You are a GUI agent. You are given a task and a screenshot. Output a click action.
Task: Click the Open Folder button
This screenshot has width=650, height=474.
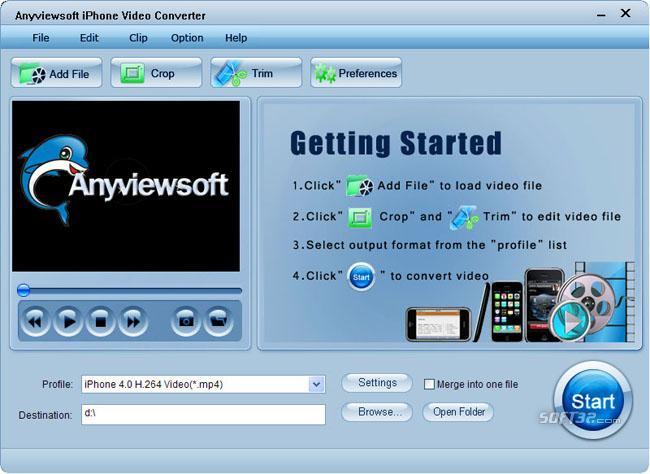[458, 412]
